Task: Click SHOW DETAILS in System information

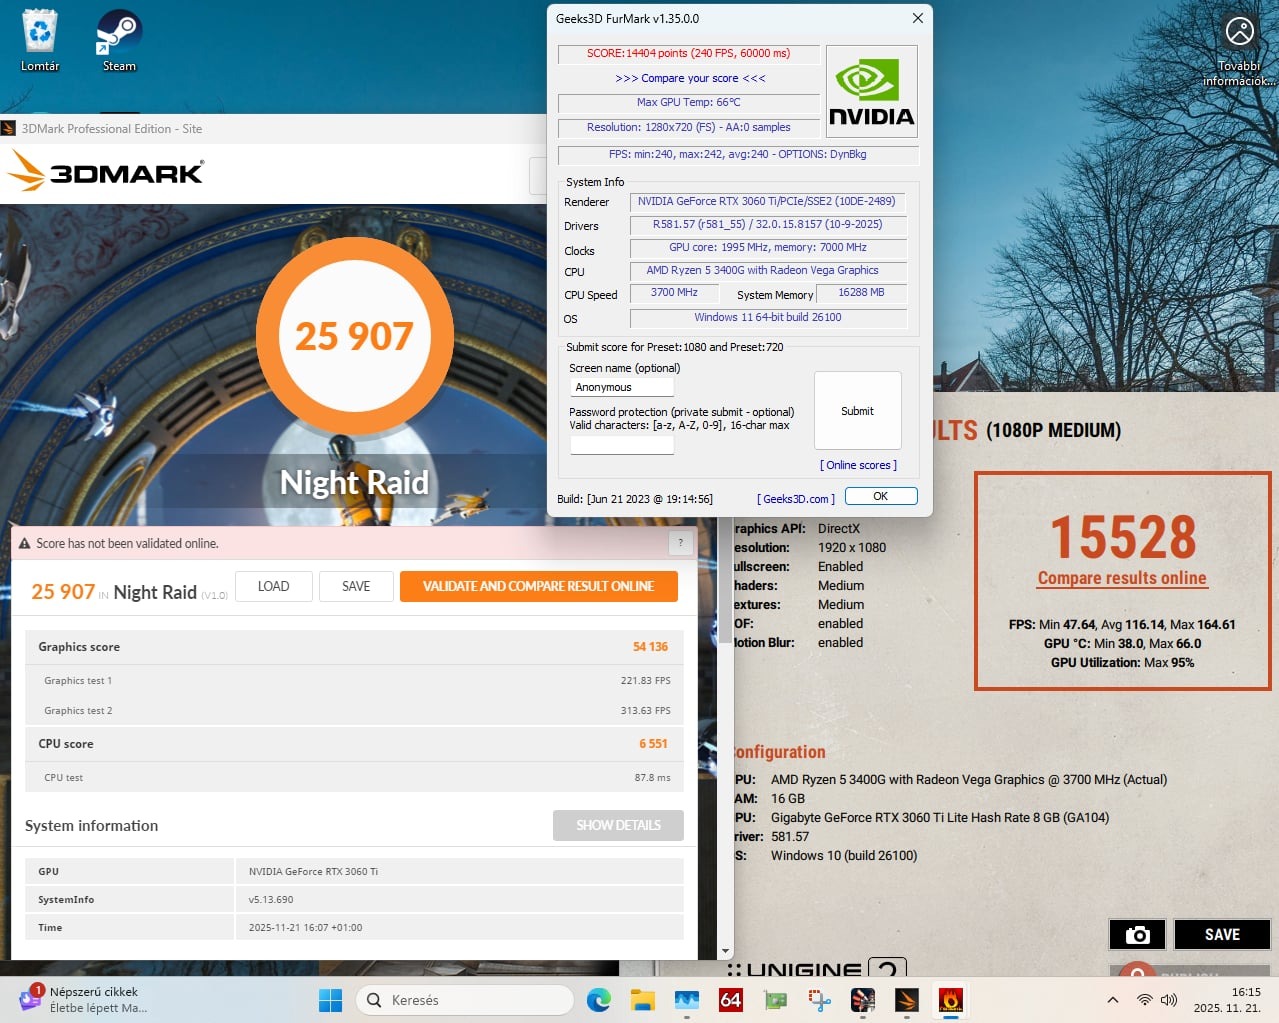Action: [618, 825]
